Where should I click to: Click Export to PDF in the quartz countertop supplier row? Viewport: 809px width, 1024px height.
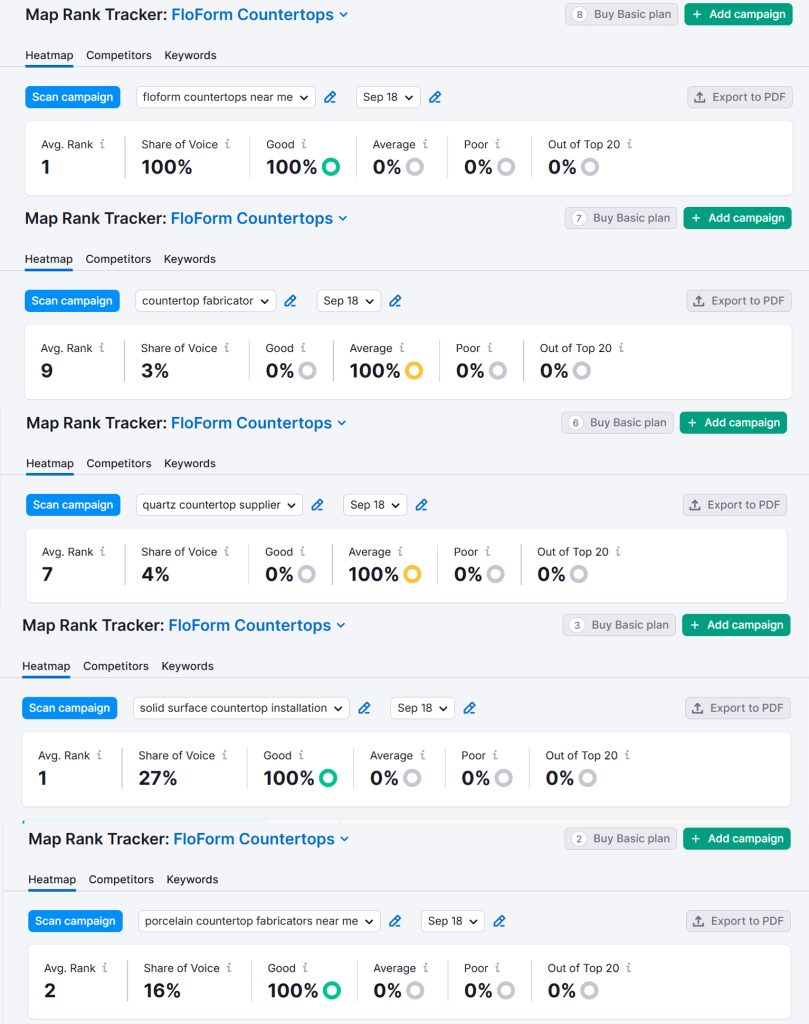click(x=735, y=505)
